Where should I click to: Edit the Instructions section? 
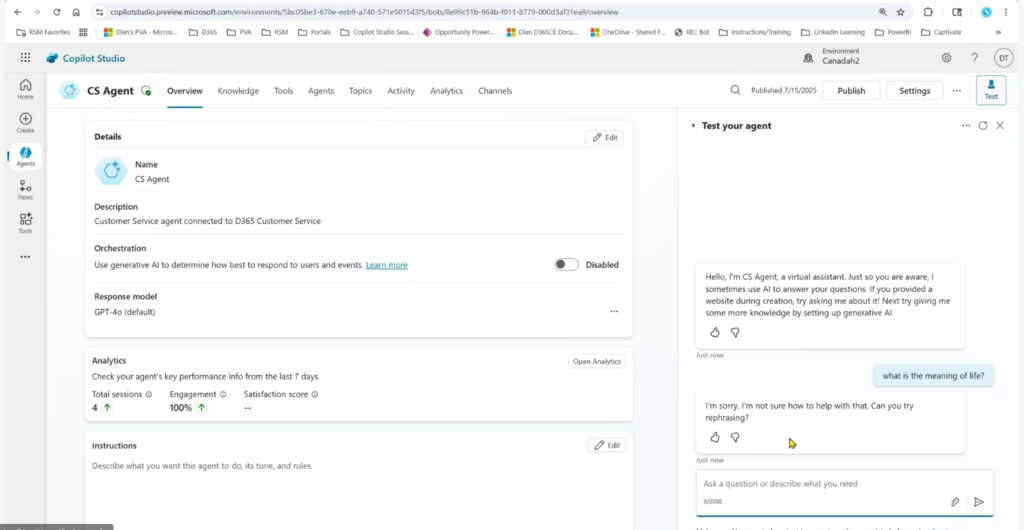(x=607, y=445)
